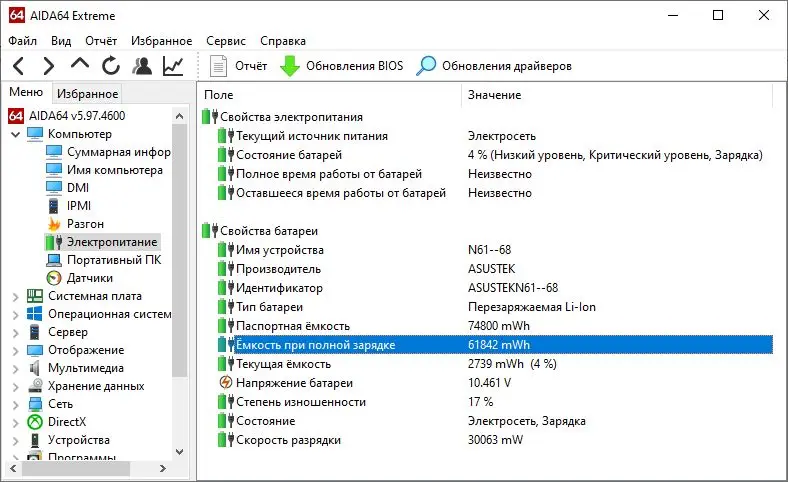Image resolution: width=788 pixels, height=482 pixels.
Task: Collapse the Компьютер tree node
Action: tap(15, 135)
